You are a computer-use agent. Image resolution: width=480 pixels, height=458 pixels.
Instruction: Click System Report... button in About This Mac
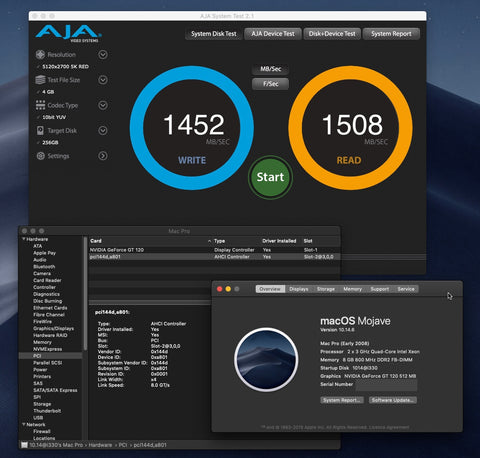point(342,400)
